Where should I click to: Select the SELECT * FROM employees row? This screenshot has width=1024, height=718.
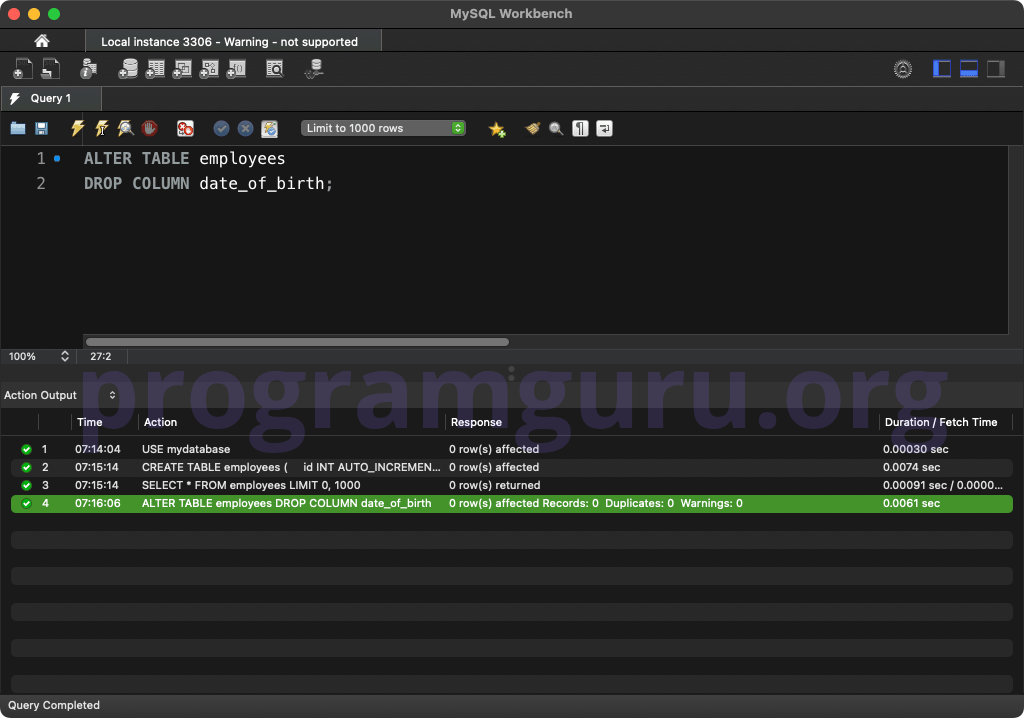tap(512, 485)
